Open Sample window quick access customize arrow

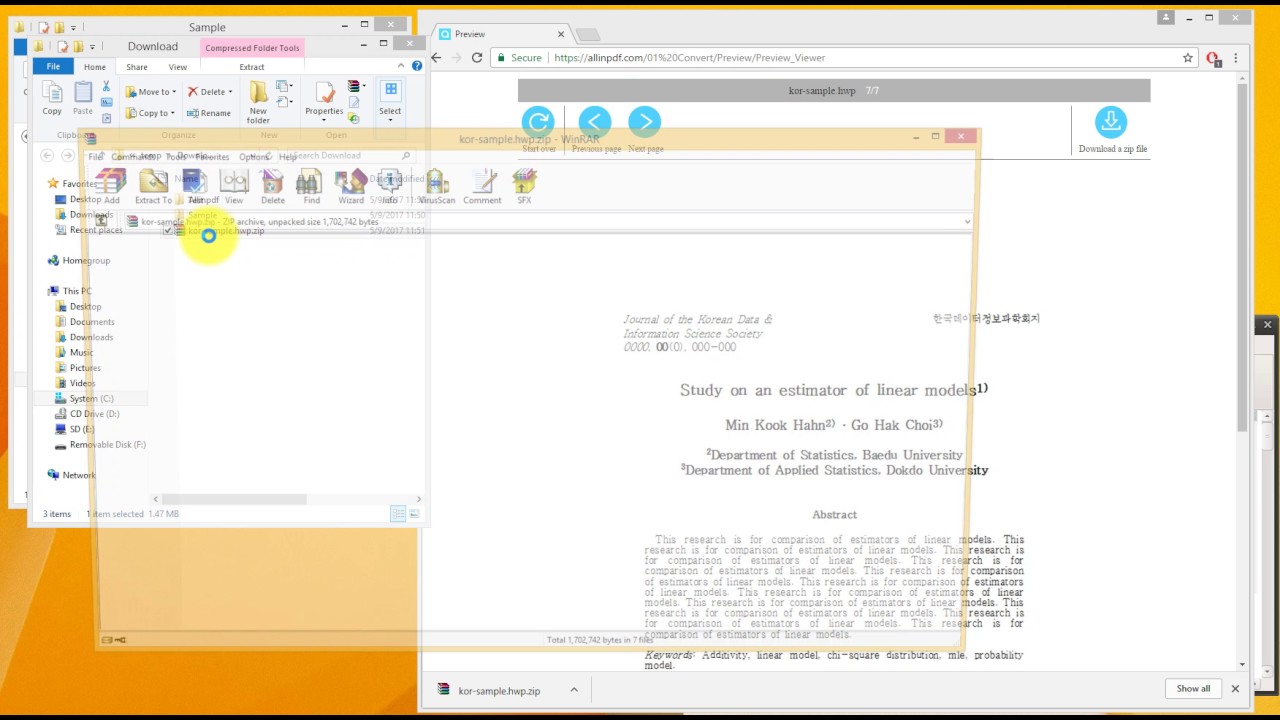(73, 27)
